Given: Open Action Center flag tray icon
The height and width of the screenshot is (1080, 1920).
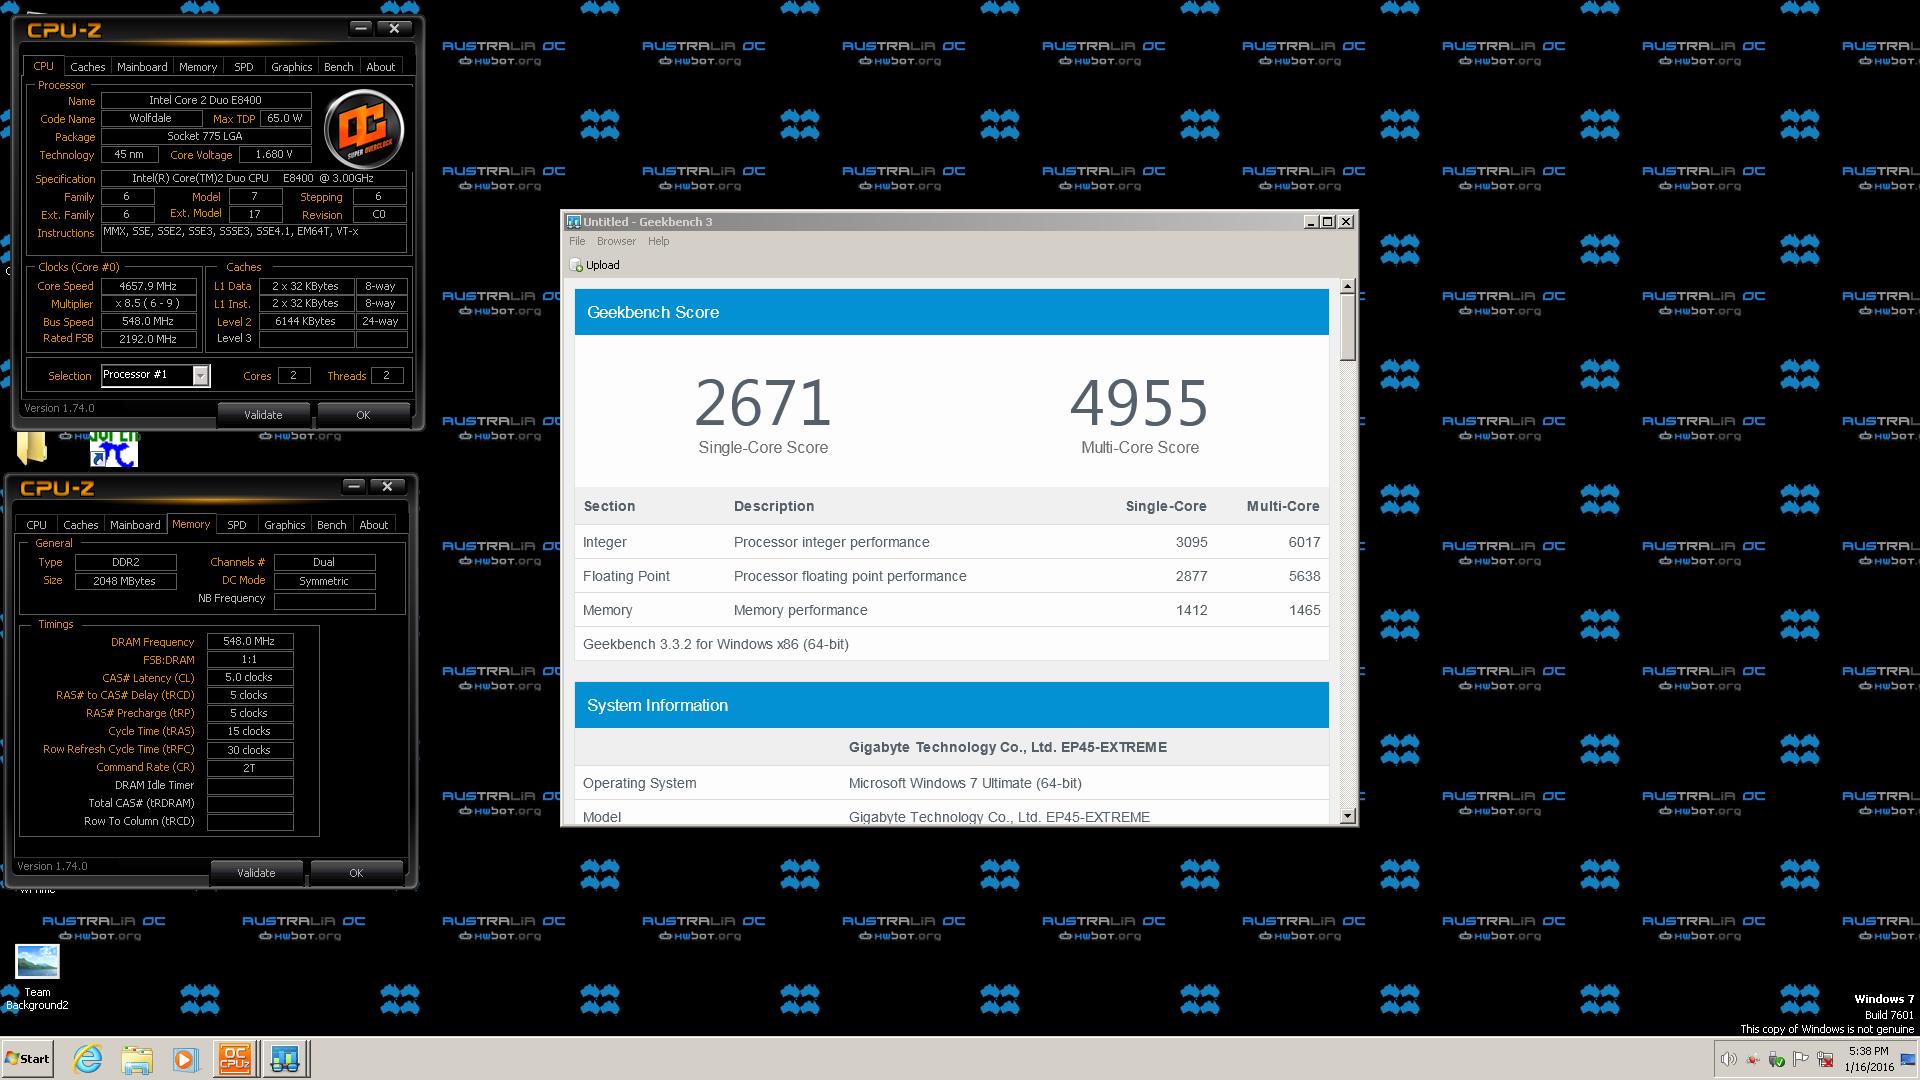Looking at the screenshot, I should tap(1801, 1059).
